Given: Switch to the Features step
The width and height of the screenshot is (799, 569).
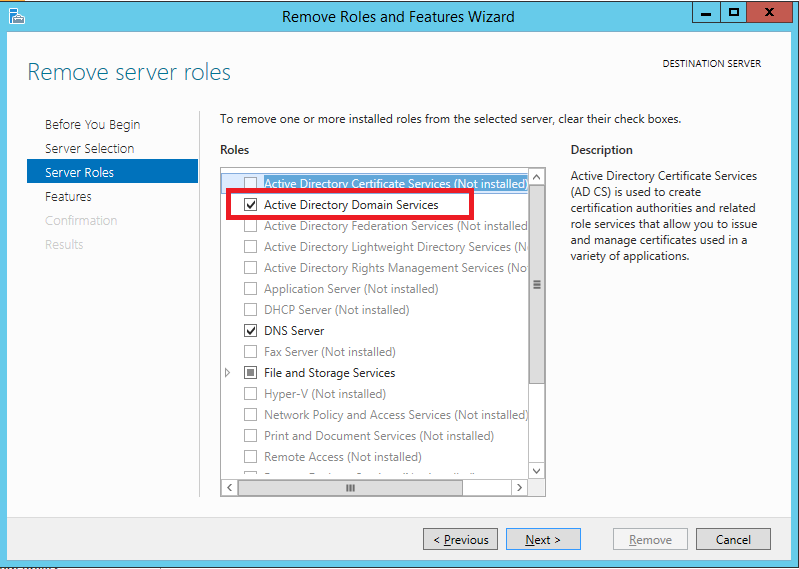Looking at the screenshot, I should [68, 197].
